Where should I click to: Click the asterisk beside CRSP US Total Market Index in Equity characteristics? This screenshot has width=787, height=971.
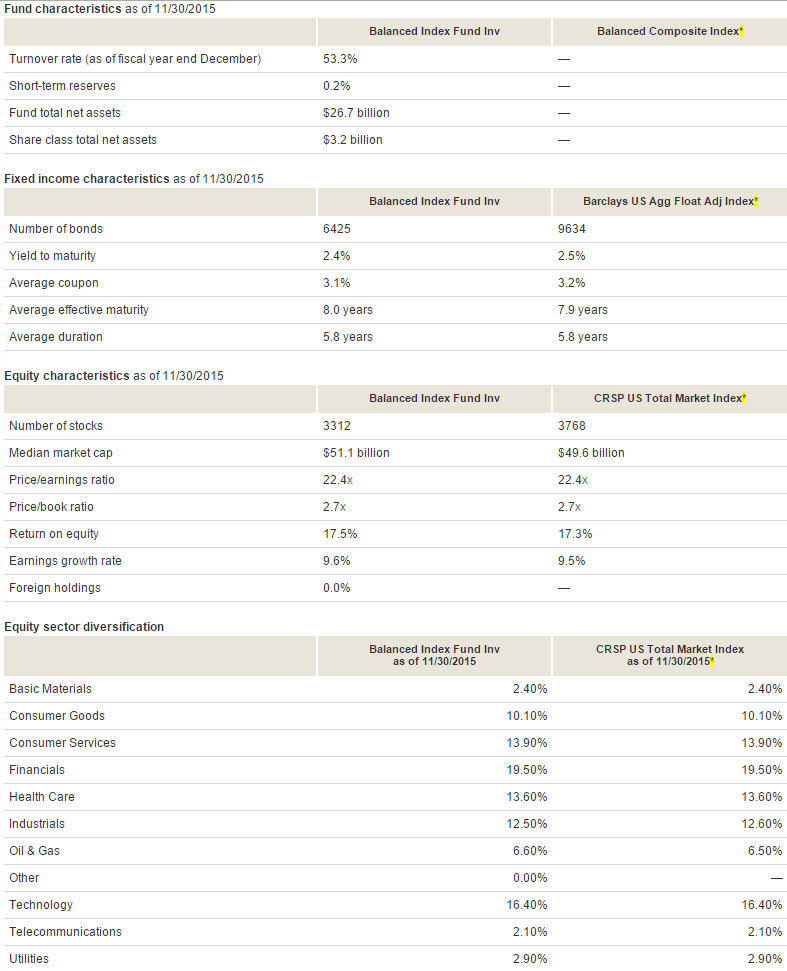pyautogui.click(x=744, y=399)
